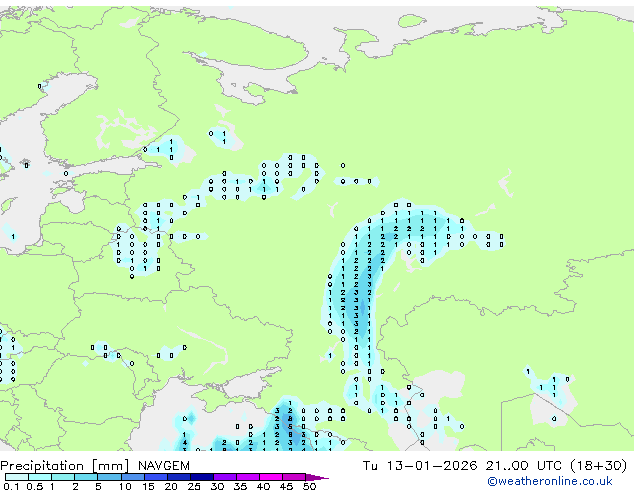Click the 0.5 to 1 mm legend swatch
This screenshot has width=634, height=490.
pos(40,477)
